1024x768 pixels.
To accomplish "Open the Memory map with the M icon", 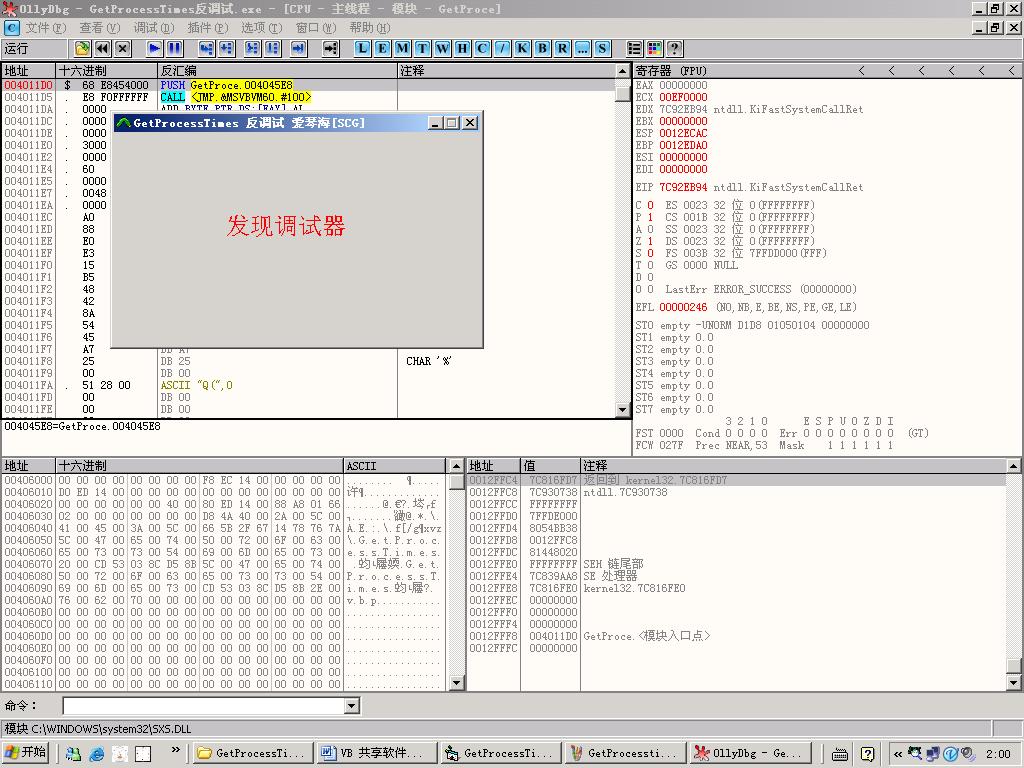I will pos(402,48).
